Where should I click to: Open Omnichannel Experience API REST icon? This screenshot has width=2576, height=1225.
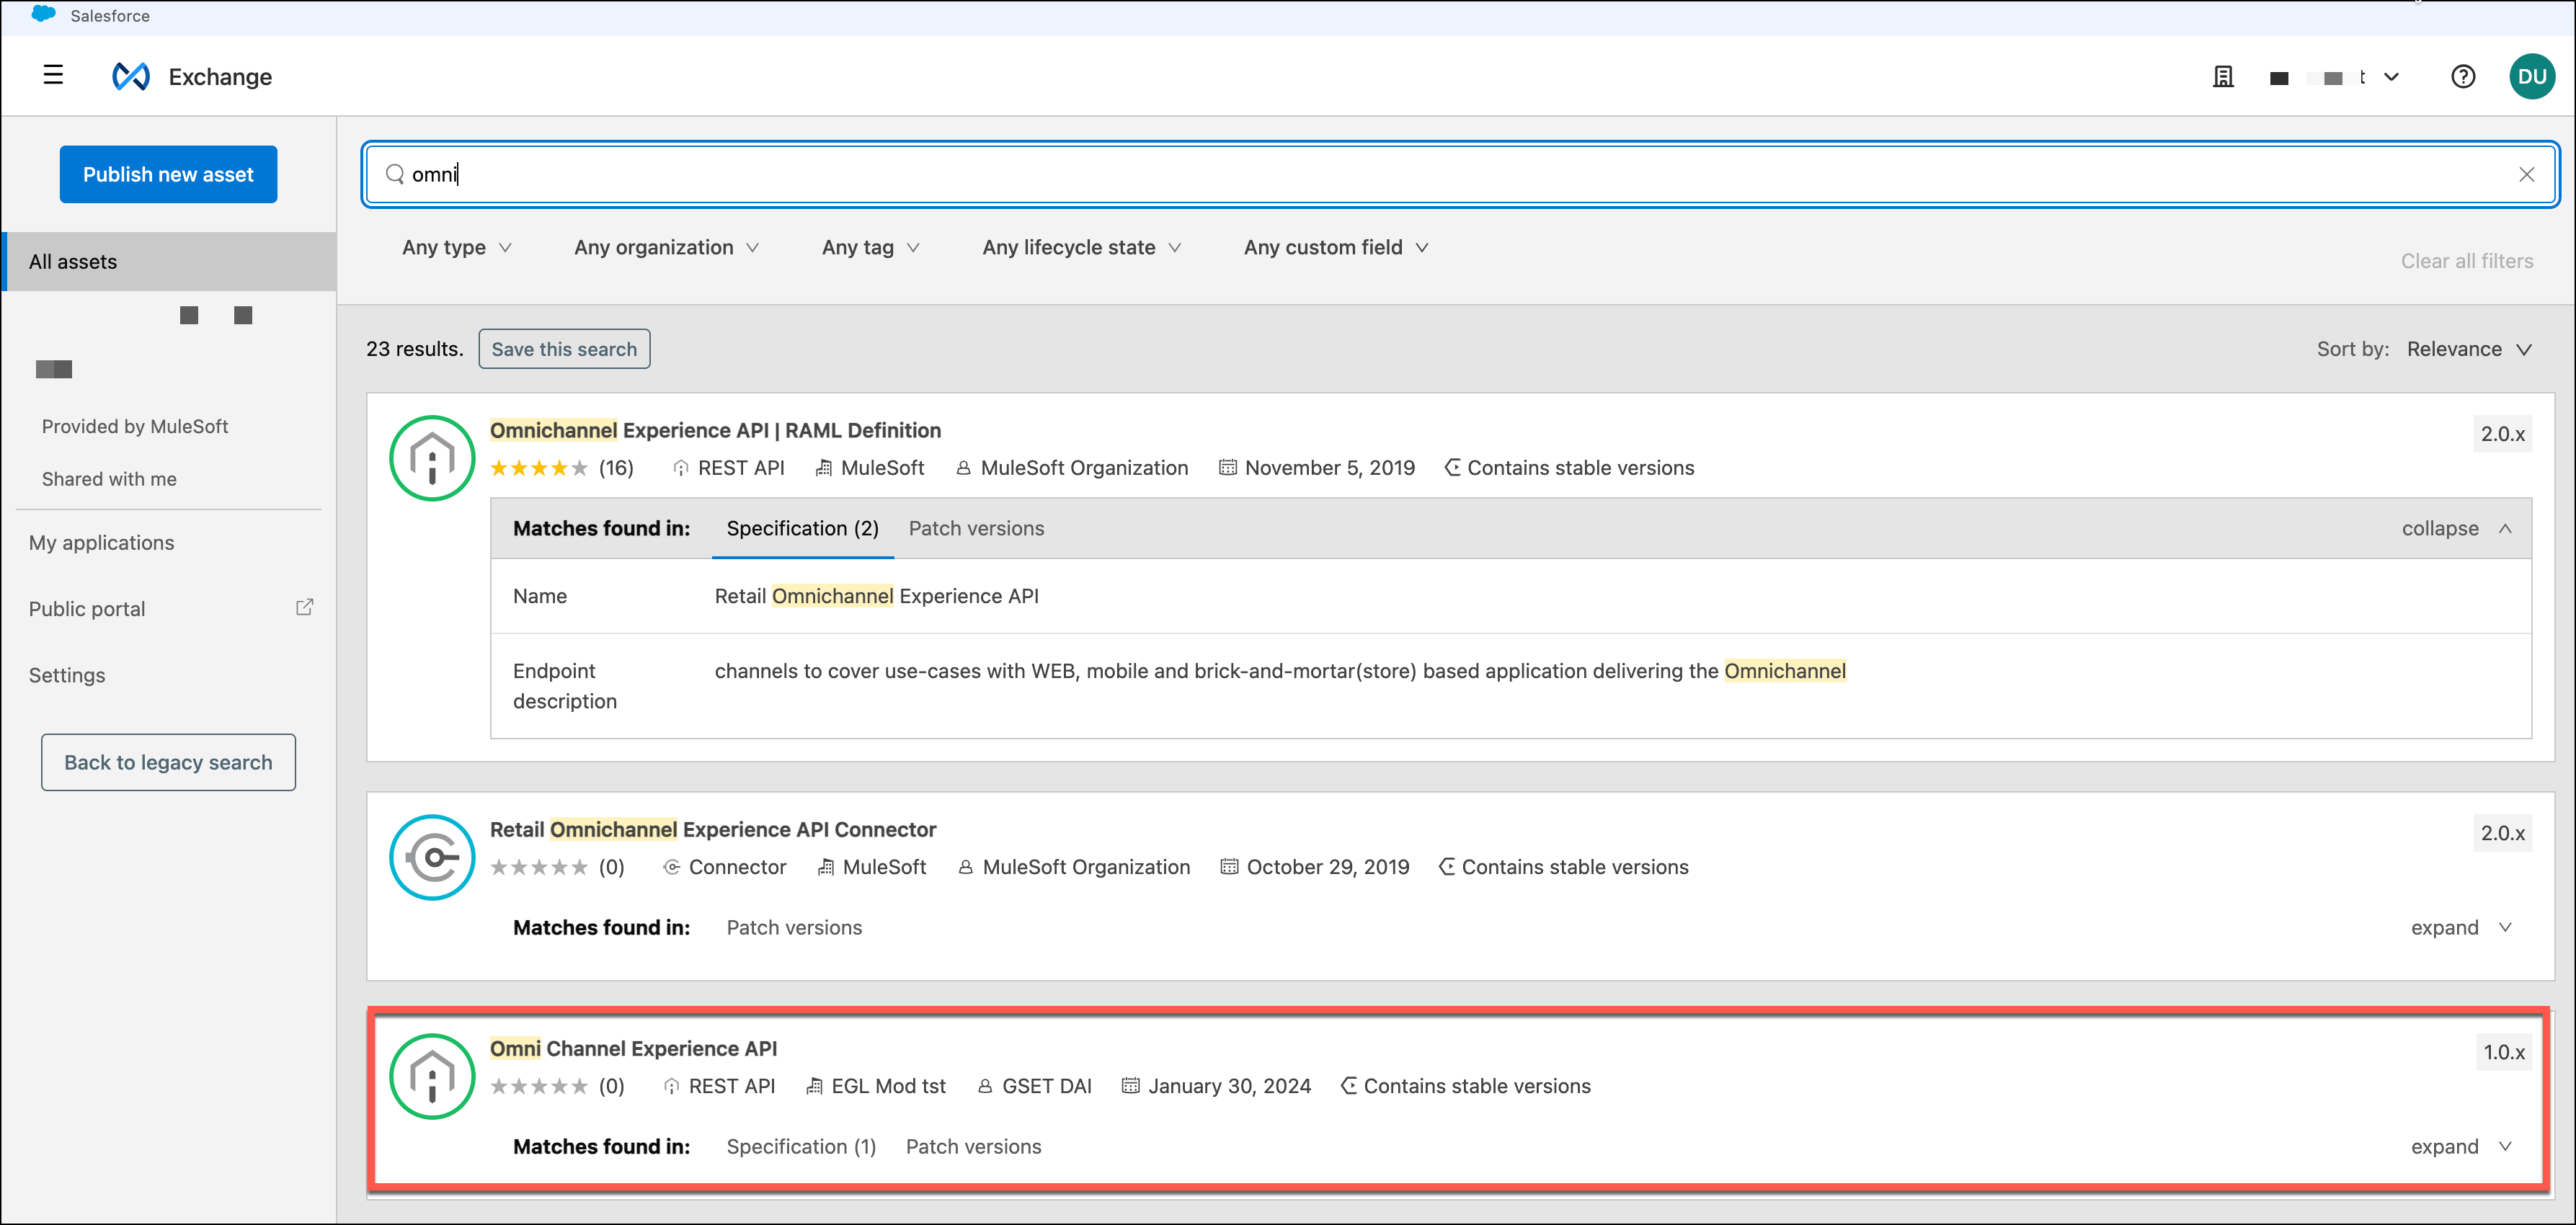(x=432, y=458)
